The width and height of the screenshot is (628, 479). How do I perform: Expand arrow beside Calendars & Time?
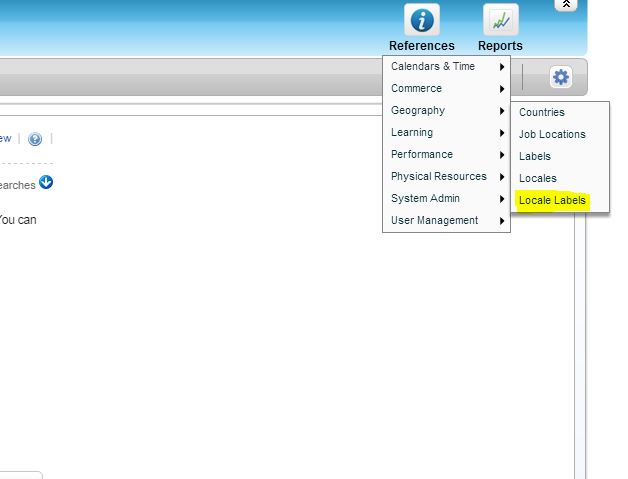tap(502, 67)
